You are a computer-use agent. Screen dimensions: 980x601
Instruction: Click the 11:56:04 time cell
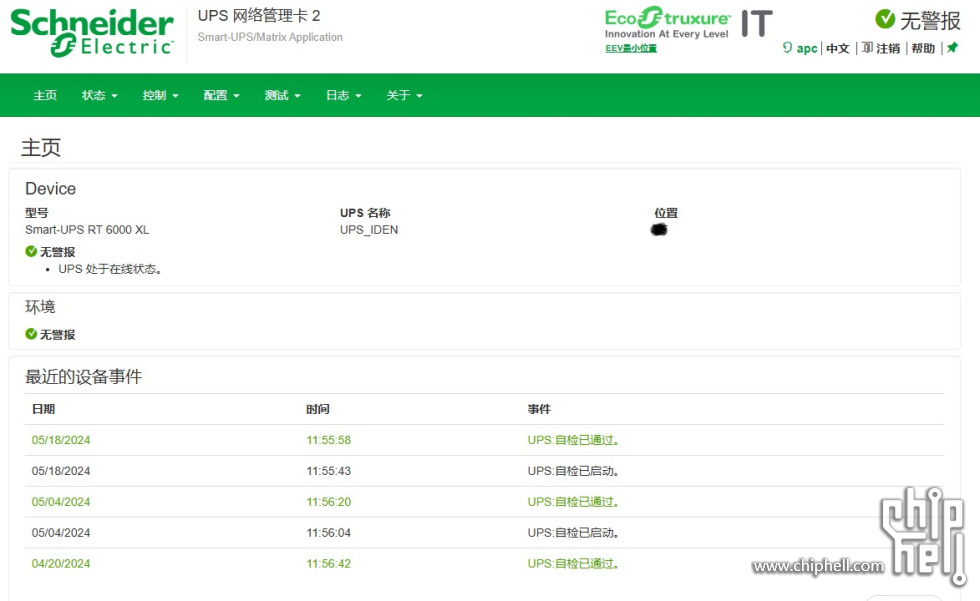[x=329, y=532]
